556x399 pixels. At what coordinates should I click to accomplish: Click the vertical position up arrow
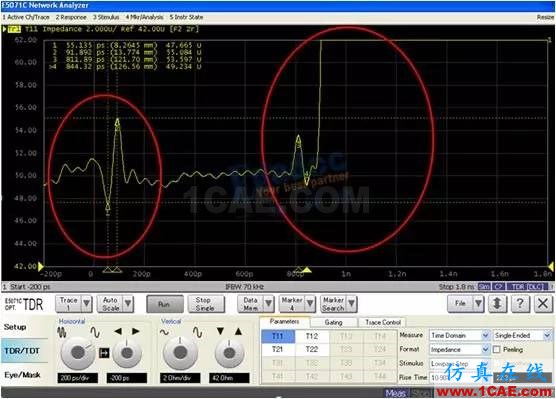tap(238, 331)
